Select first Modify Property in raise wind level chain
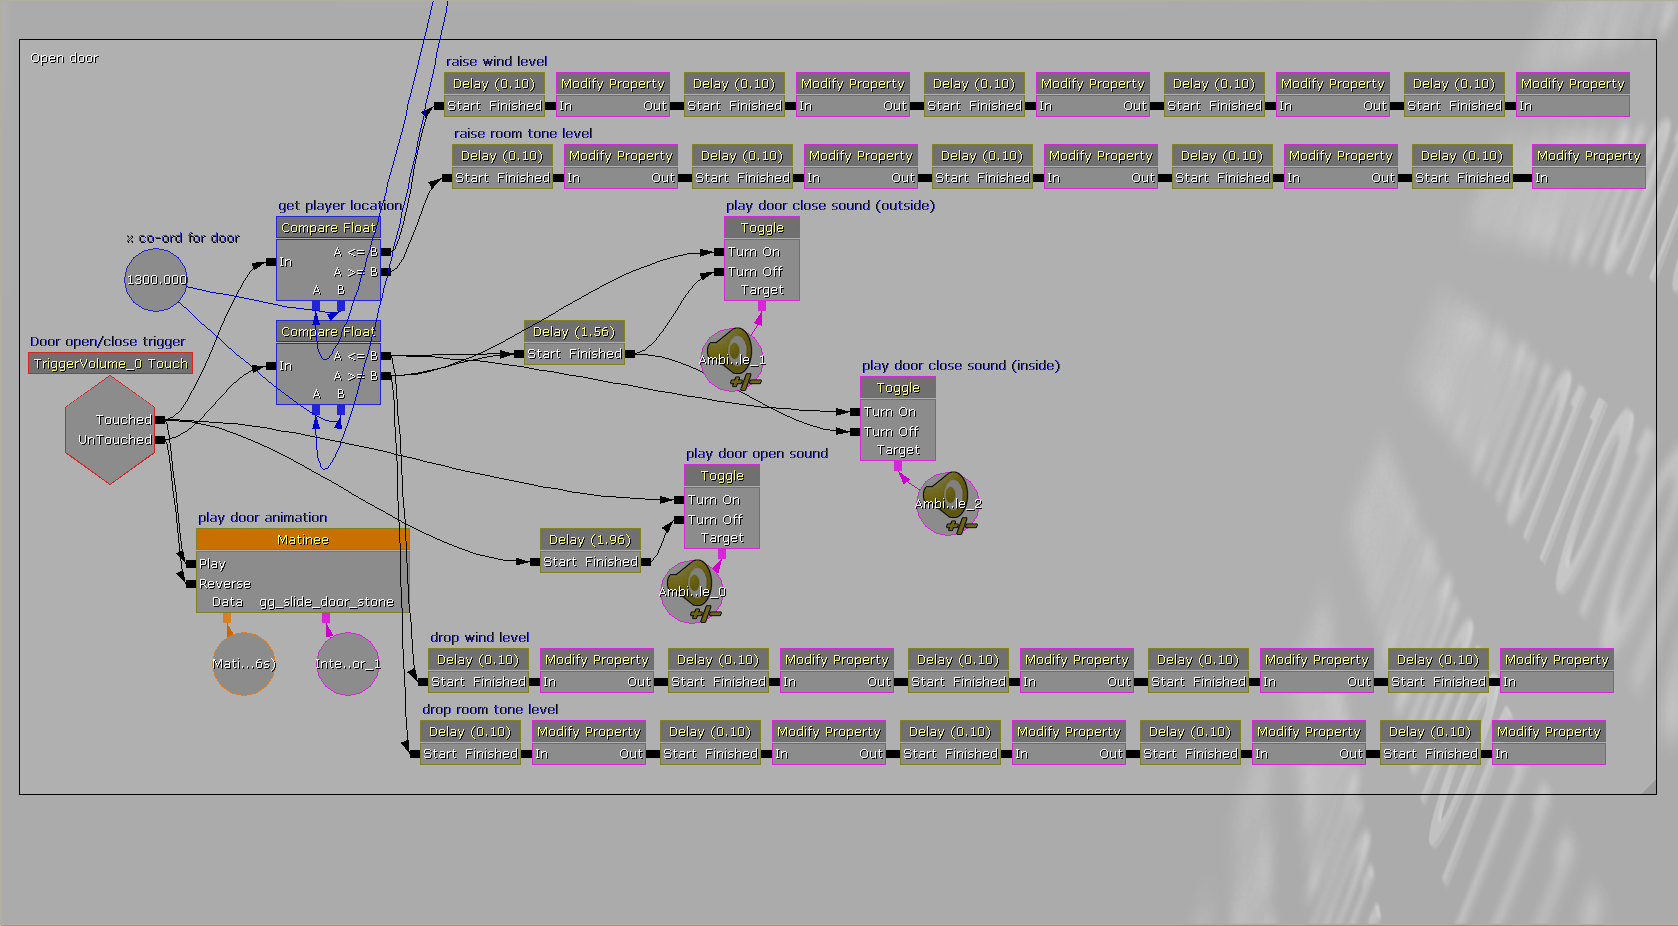 click(x=613, y=95)
